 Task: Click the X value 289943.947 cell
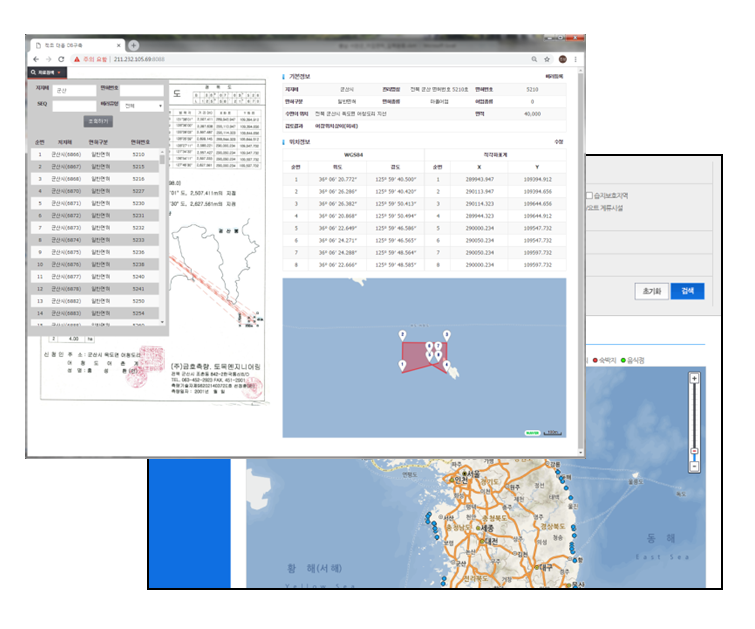tap(479, 179)
